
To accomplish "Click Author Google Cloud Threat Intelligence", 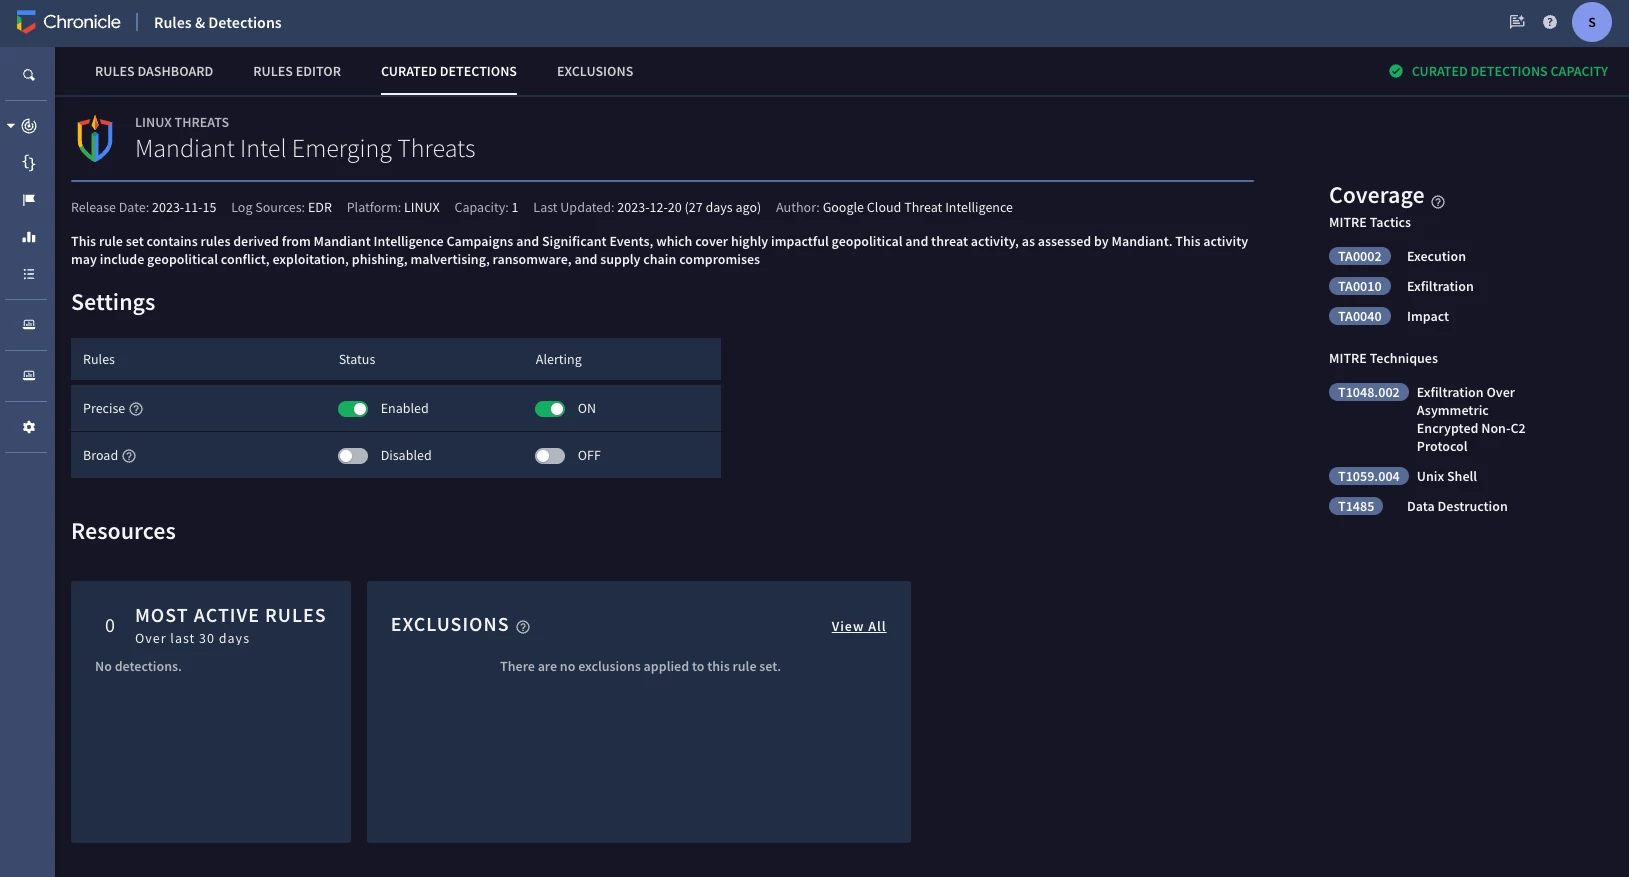I will [894, 208].
